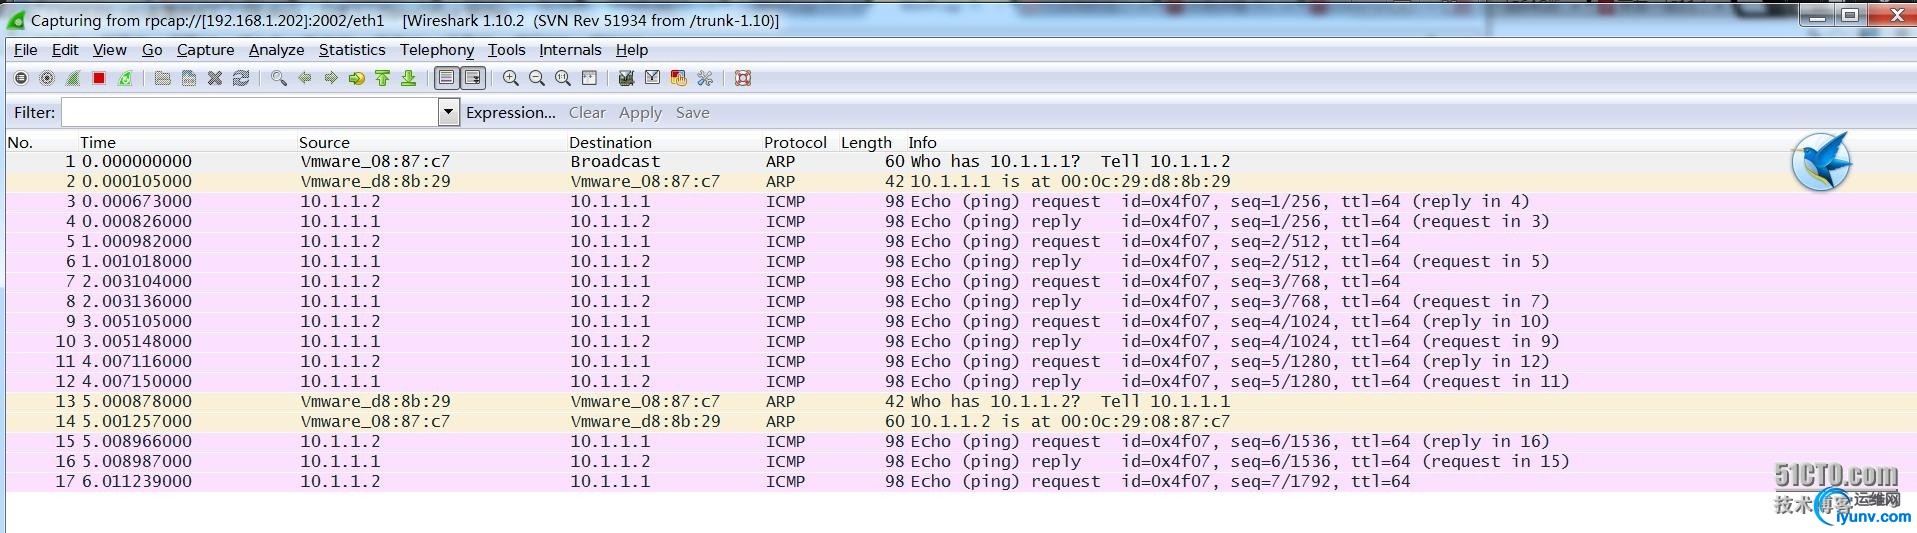The image size is (1917, 533).
Task: Click the Wireshark fin icon in title bar
Action: coord(15,19)
